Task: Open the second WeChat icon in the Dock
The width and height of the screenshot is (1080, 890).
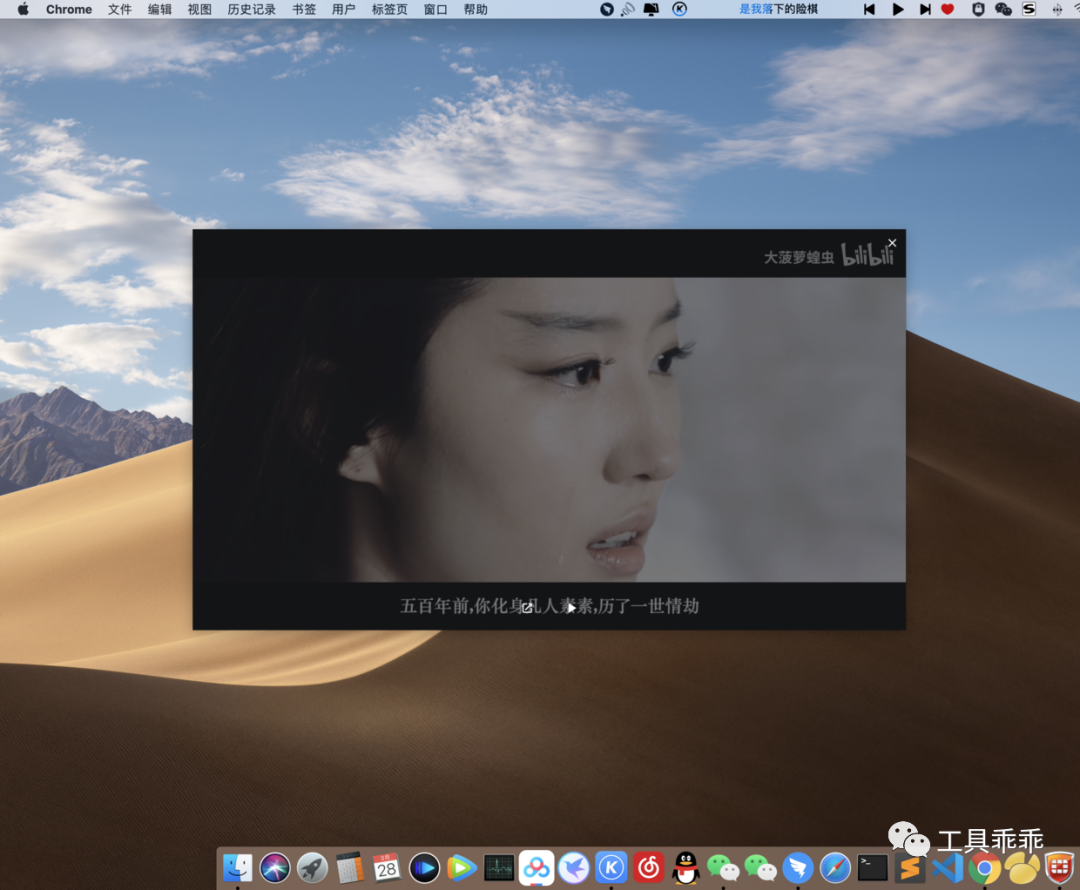Action: click(x=760, y=867)
